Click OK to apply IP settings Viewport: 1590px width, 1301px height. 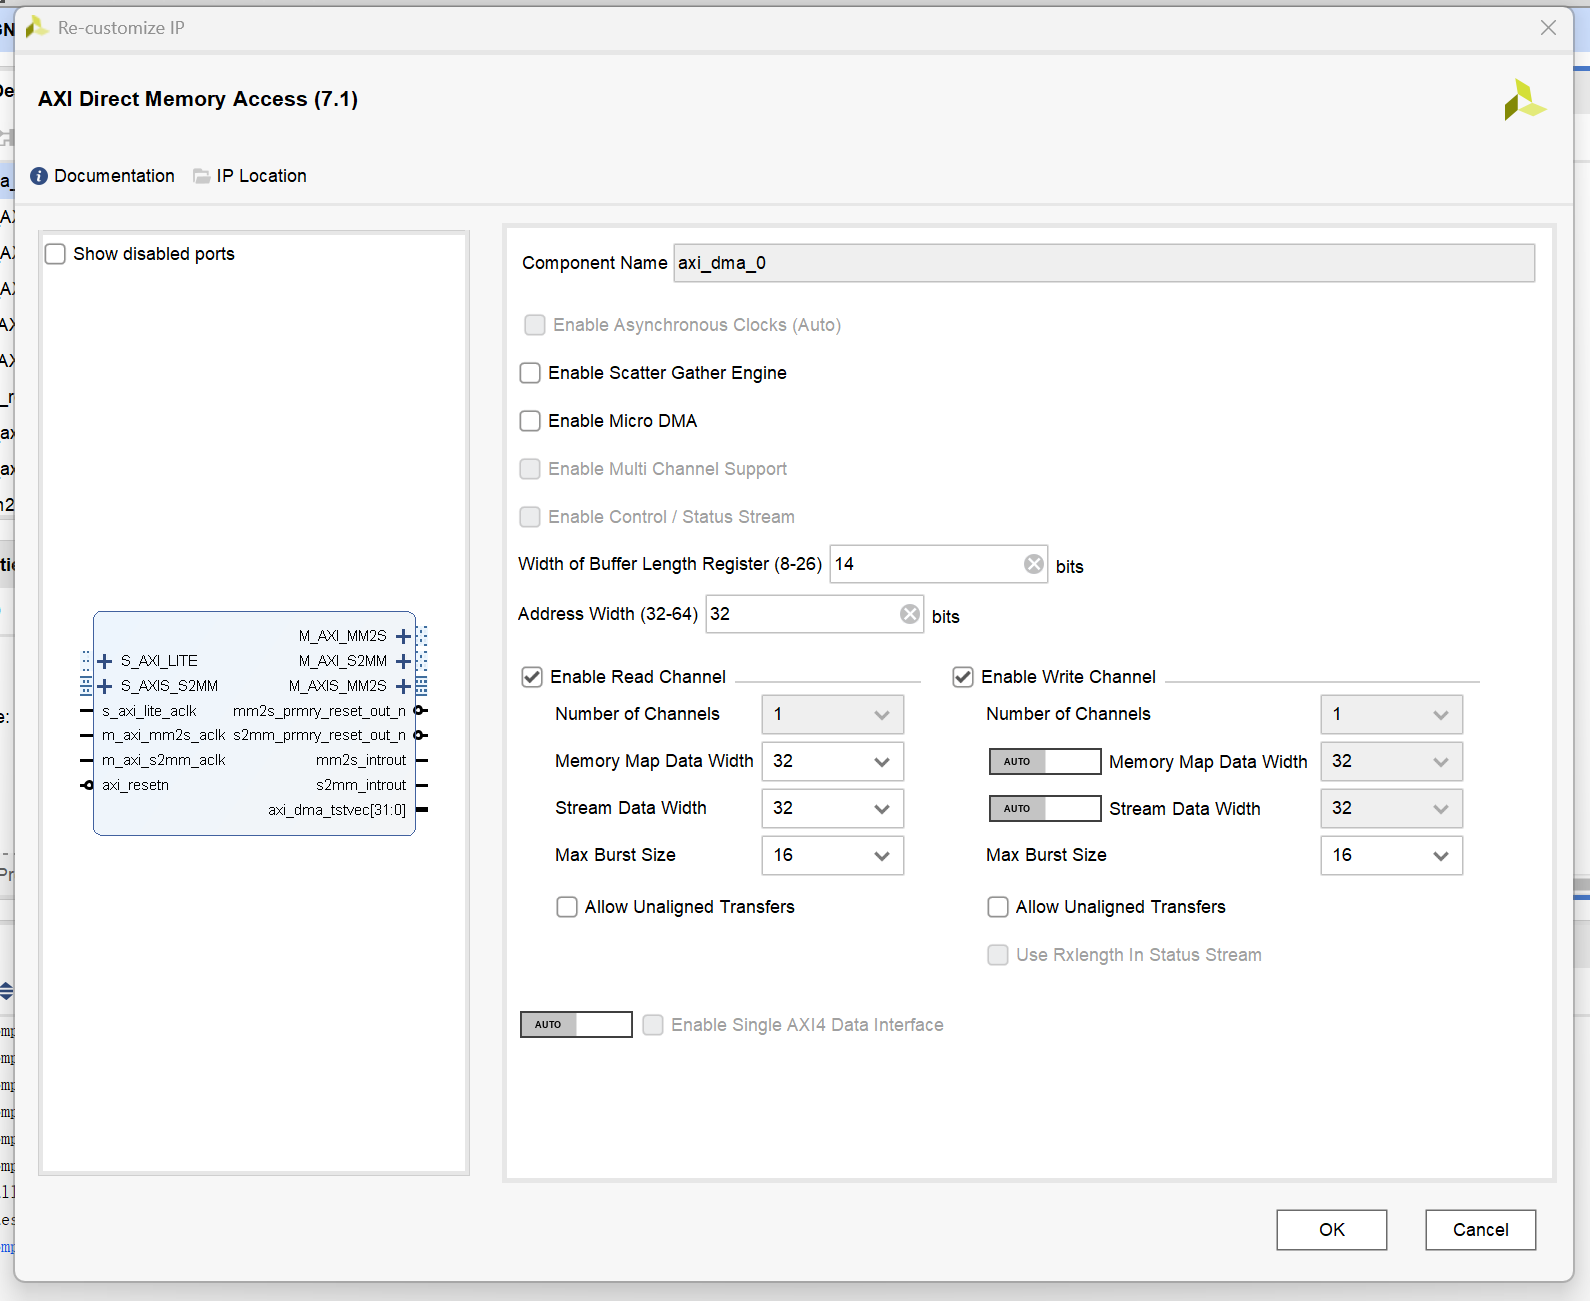pyautogui.click(x=1332, y=1230)
